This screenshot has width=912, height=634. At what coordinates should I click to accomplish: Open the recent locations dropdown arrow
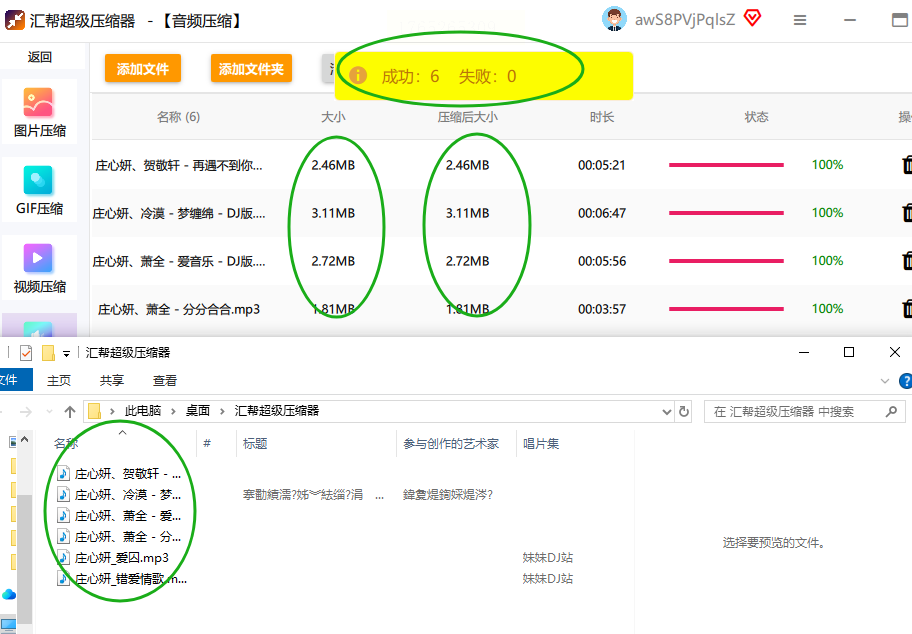tap(49, 412)
